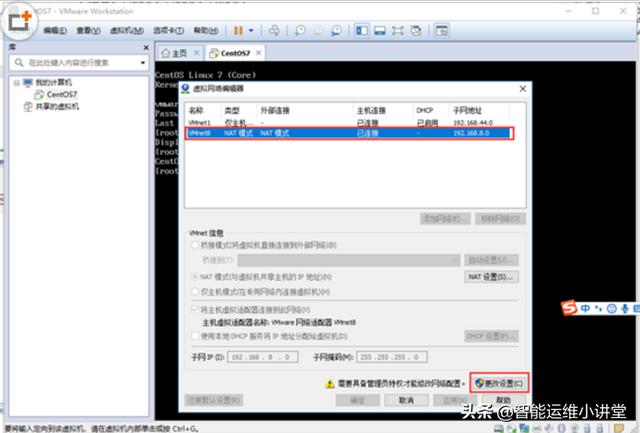The height and width of the screenshot is (433, 640).
Task: Click the 帮助 button in dialog
Action: 504,400
